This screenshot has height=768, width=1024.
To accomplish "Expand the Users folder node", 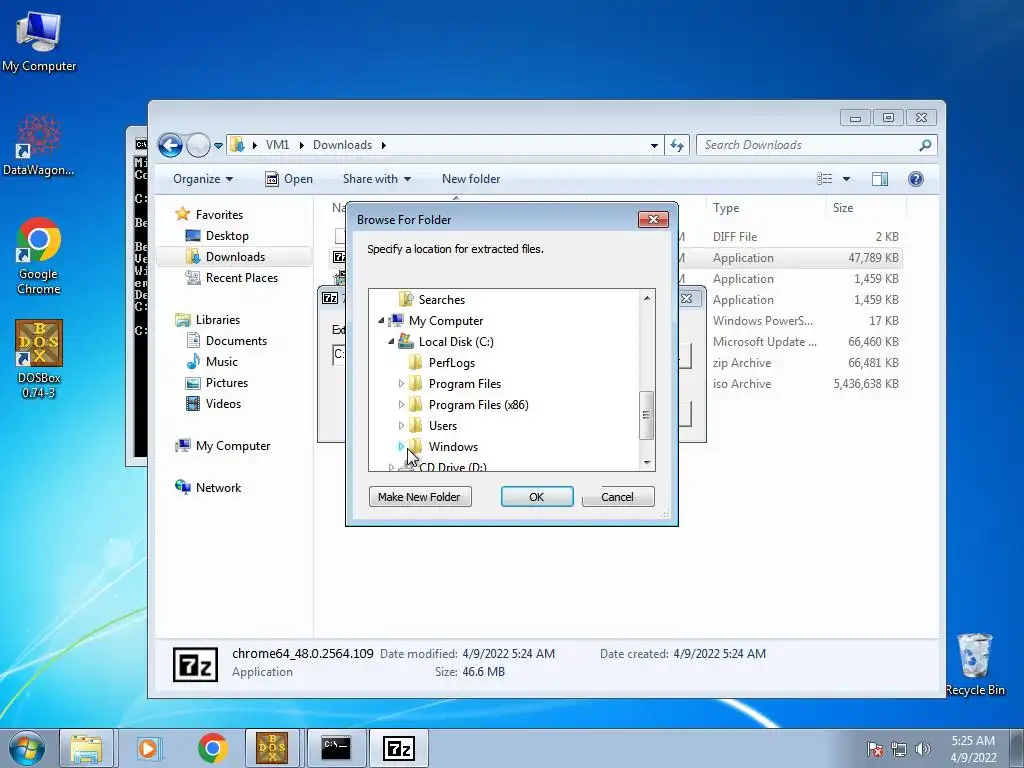I will pyautogui.click(x=401, y=425).
